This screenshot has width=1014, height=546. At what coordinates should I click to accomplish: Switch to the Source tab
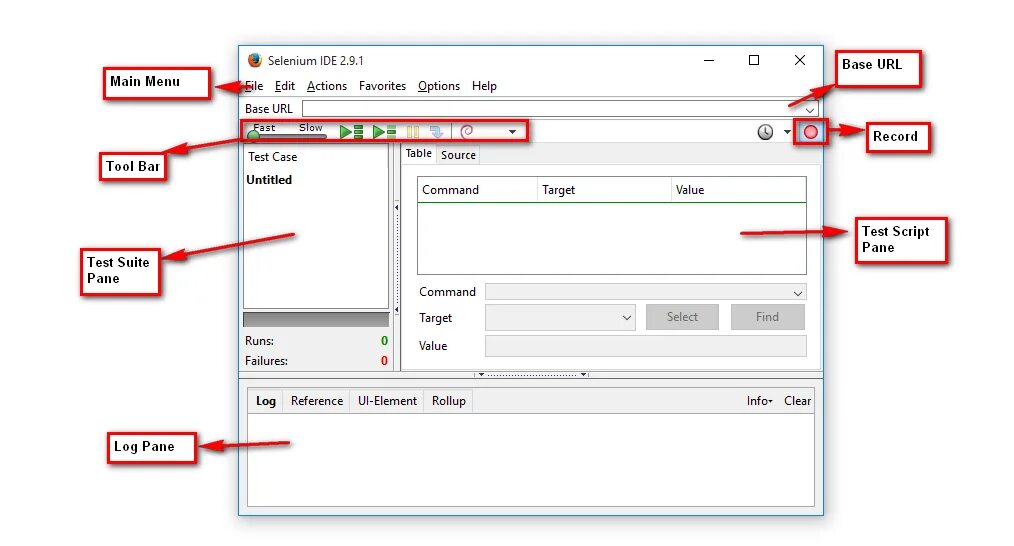(x=458, y=155)
